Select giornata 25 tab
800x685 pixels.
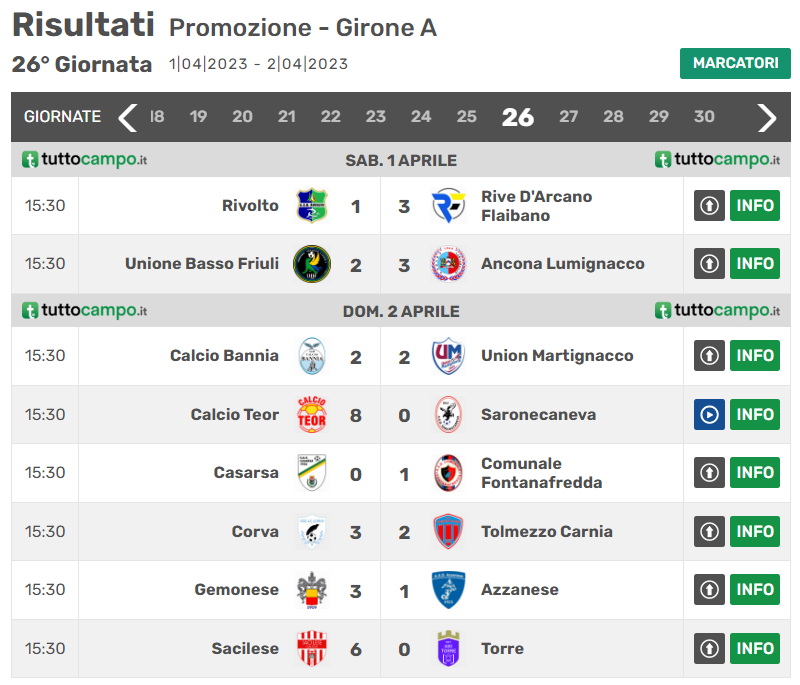tap(467, 117)
